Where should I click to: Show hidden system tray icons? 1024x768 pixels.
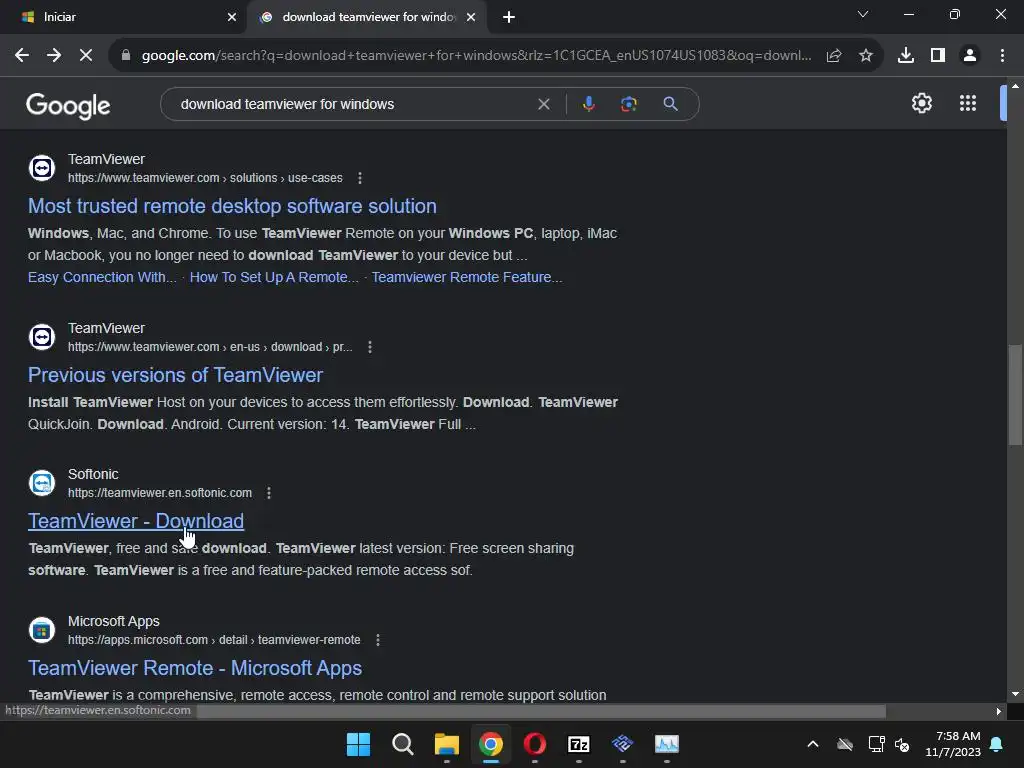coord(813,744)
